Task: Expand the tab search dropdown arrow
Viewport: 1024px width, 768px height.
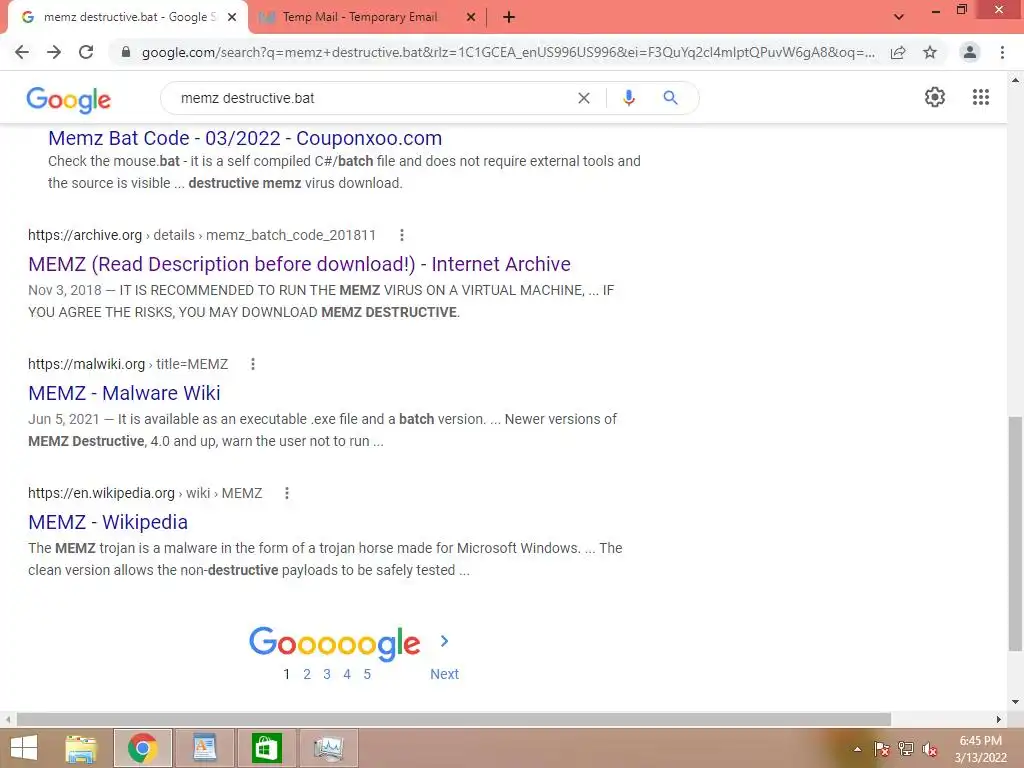Action: 899,17
